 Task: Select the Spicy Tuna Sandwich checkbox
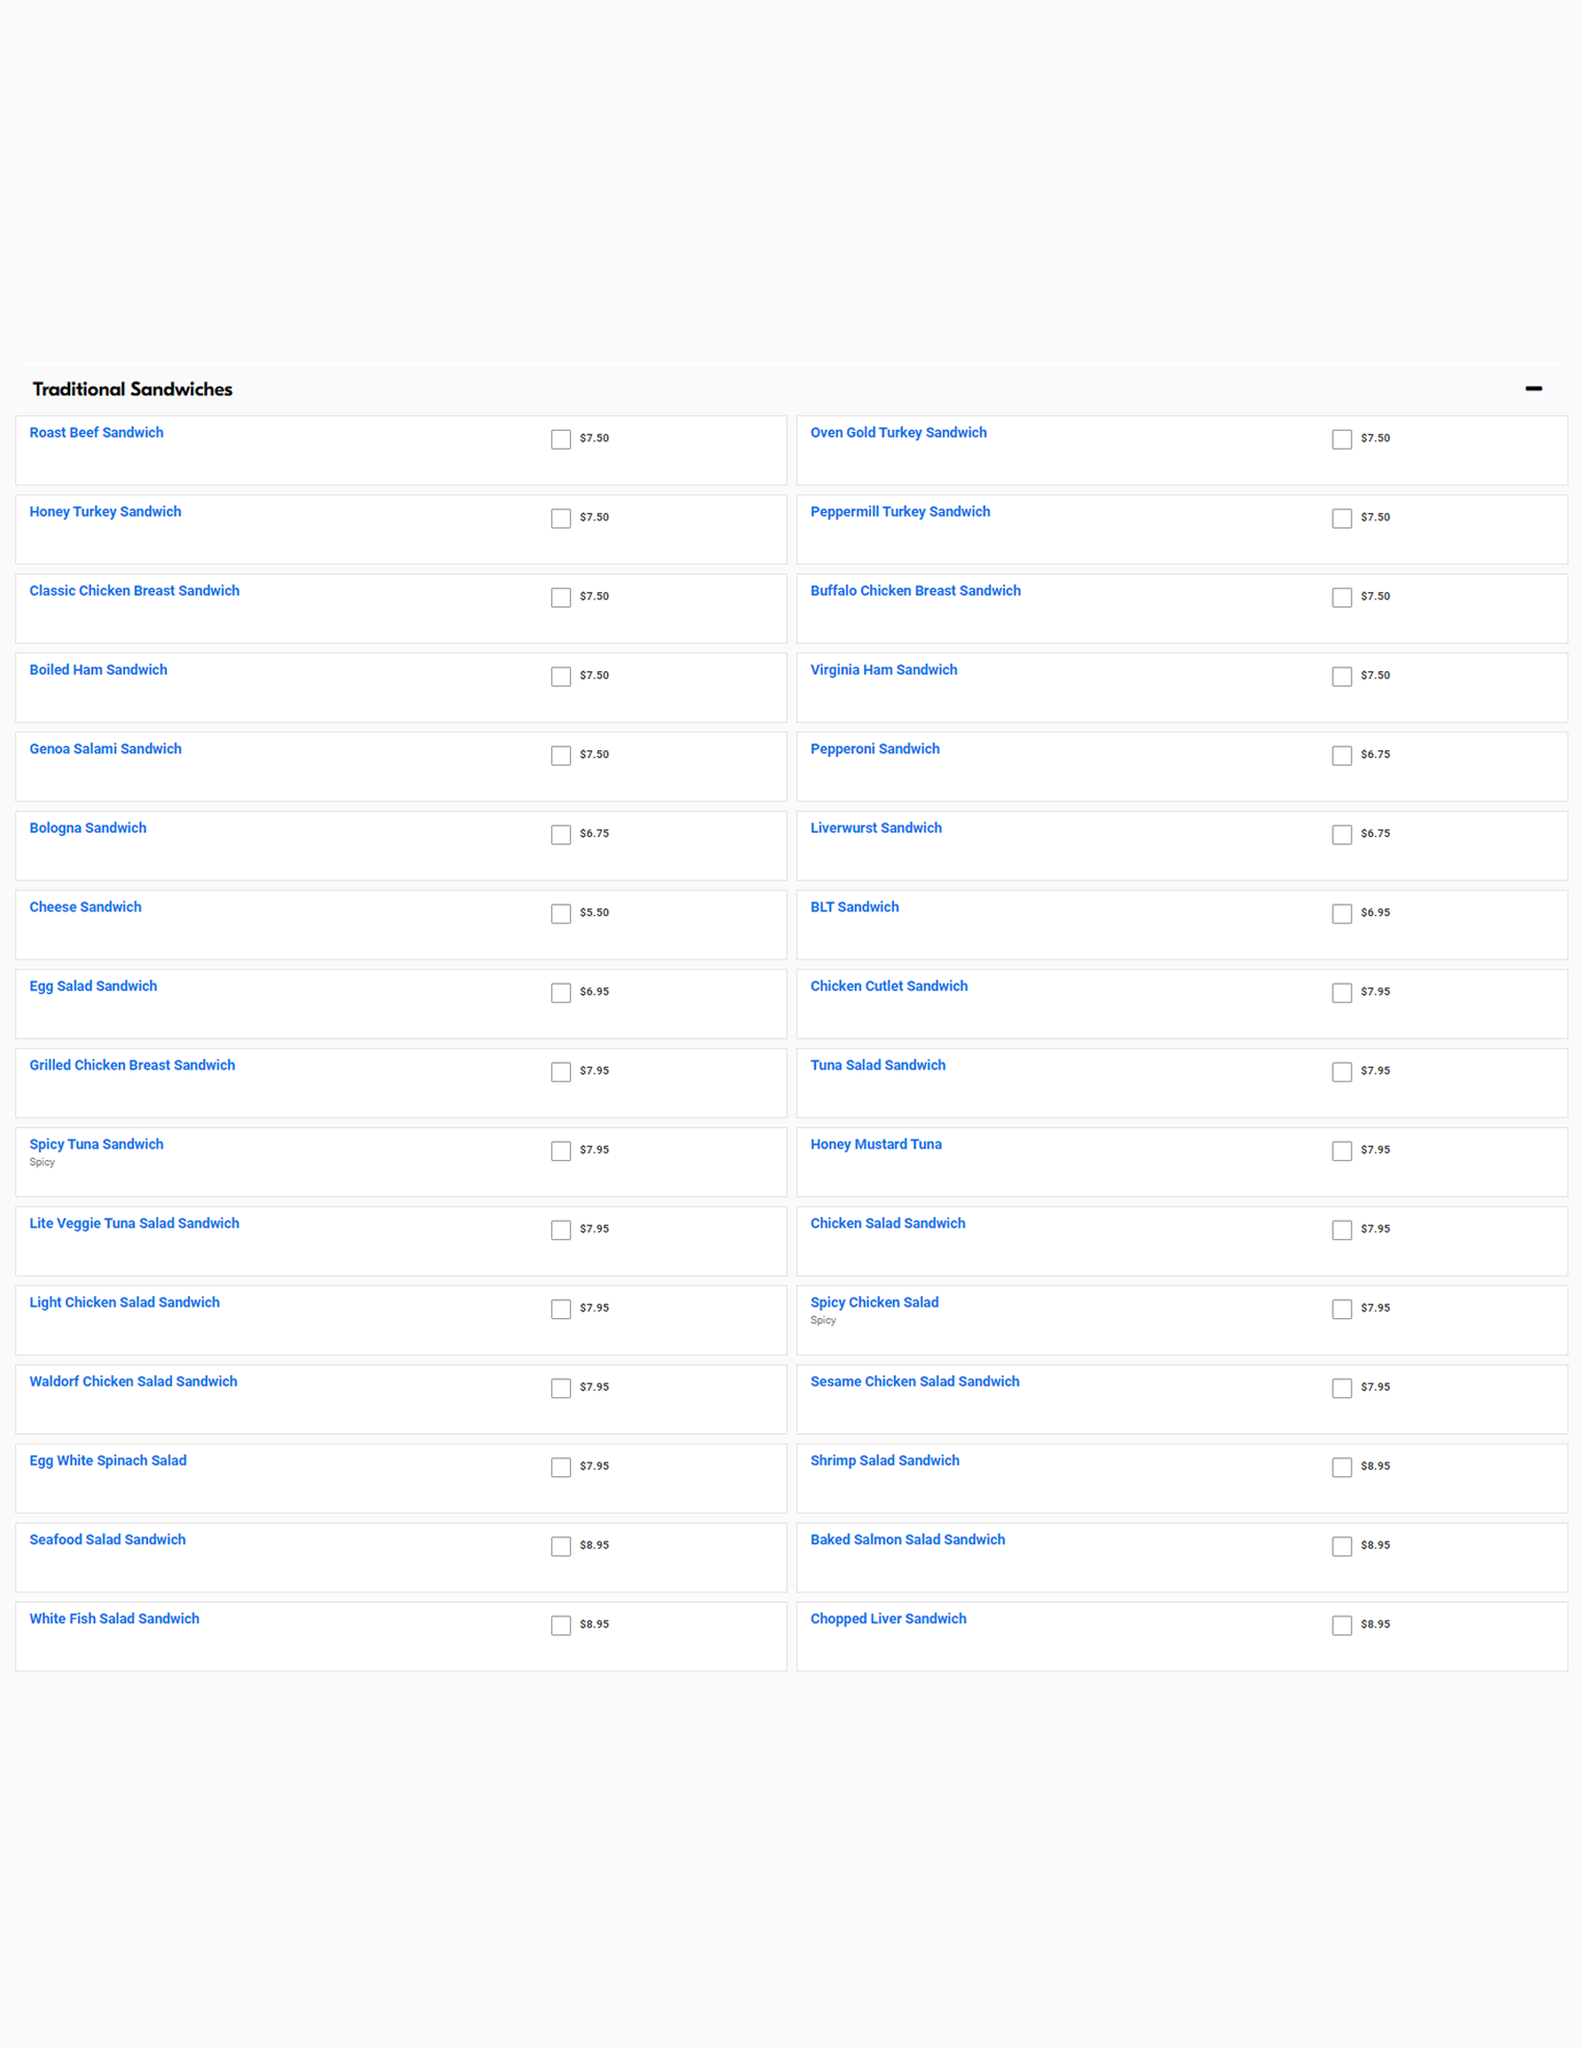[x=561, y=1151]
